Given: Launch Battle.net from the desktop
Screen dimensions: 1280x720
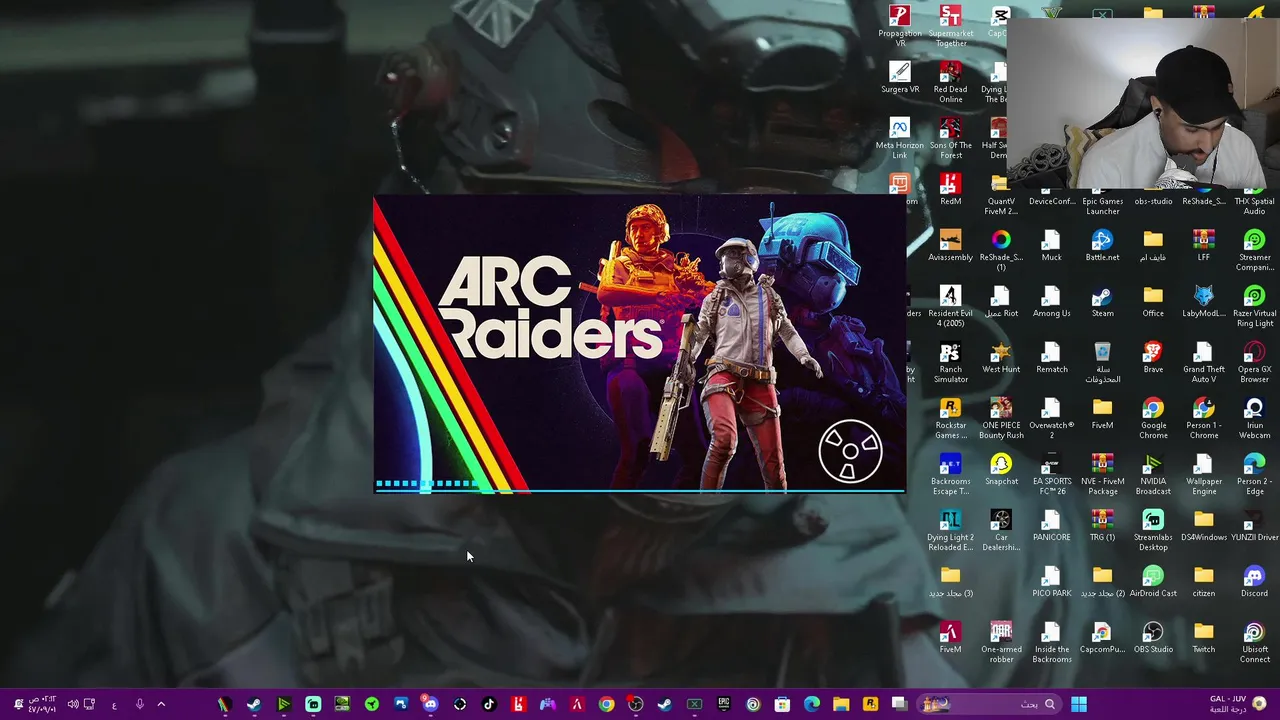Looking at the screenshot, I should (x=1102, y=246).
